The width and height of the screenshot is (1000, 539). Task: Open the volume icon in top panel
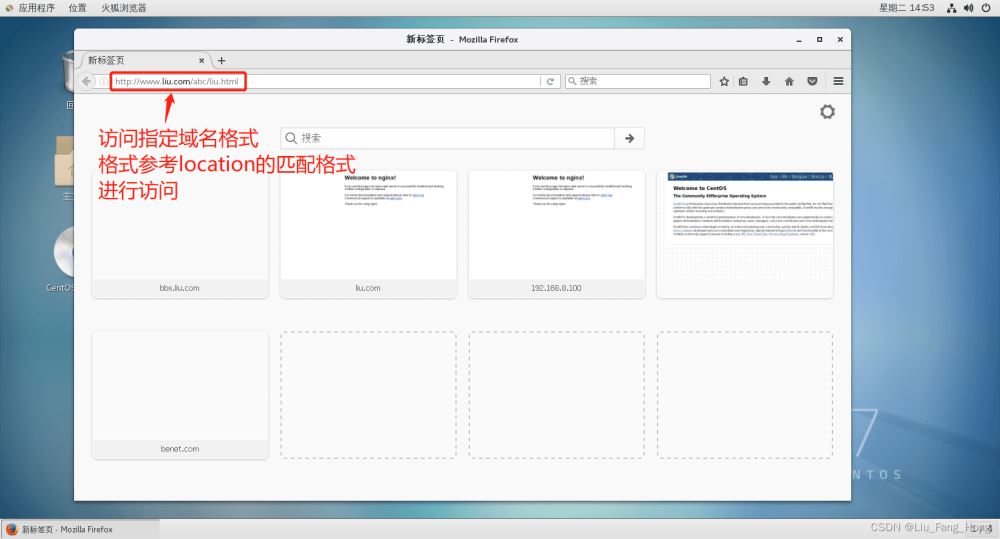tap(969, 8)
